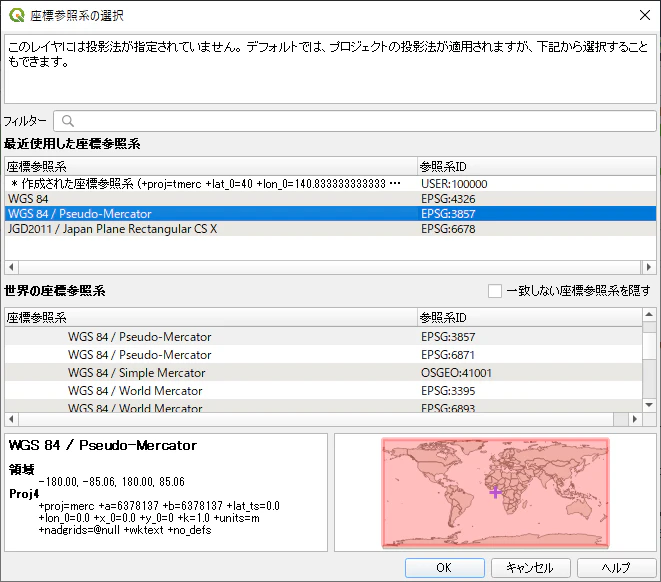Sort world list by 参照系ID column header
661x582 pixels.
(x=530, y=317)
